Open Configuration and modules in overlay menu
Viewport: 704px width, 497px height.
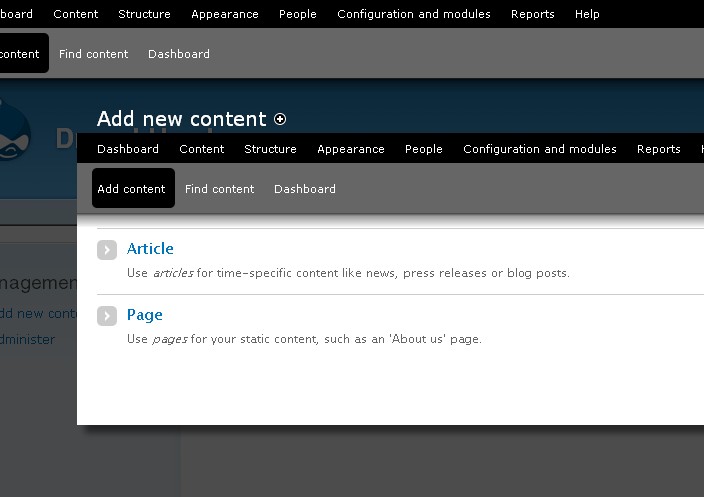tap(540, 149)
